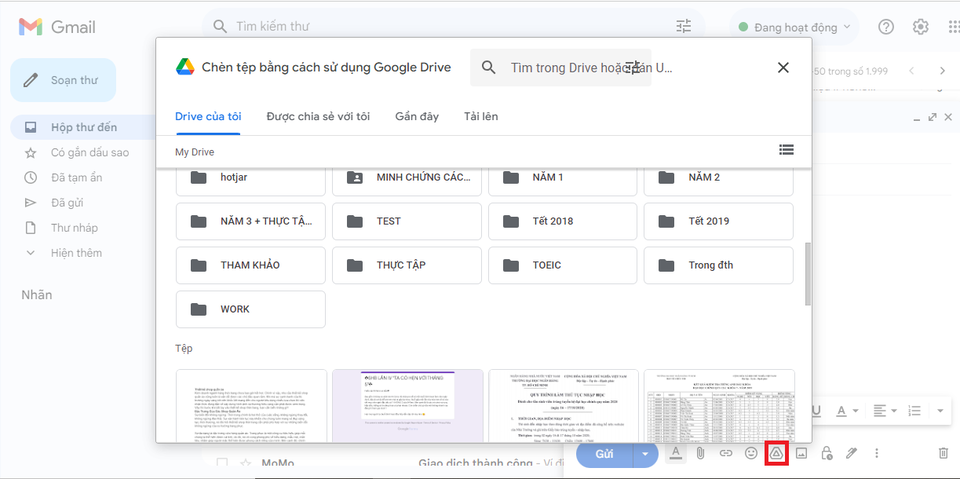This screenshot has width=960, height=479.
Task: Switch Drive picker to list view
Action: (786, 150)
